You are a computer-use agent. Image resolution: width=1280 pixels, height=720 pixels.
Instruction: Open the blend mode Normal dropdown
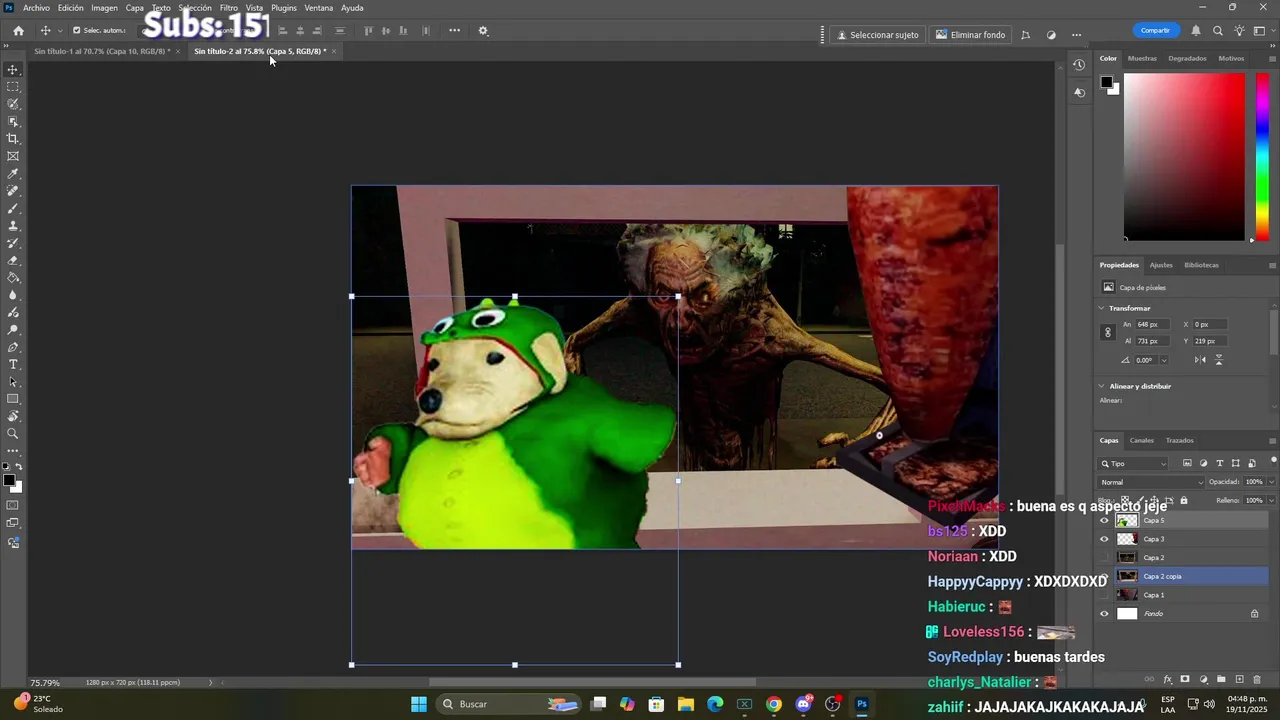tap(1152, 482)
